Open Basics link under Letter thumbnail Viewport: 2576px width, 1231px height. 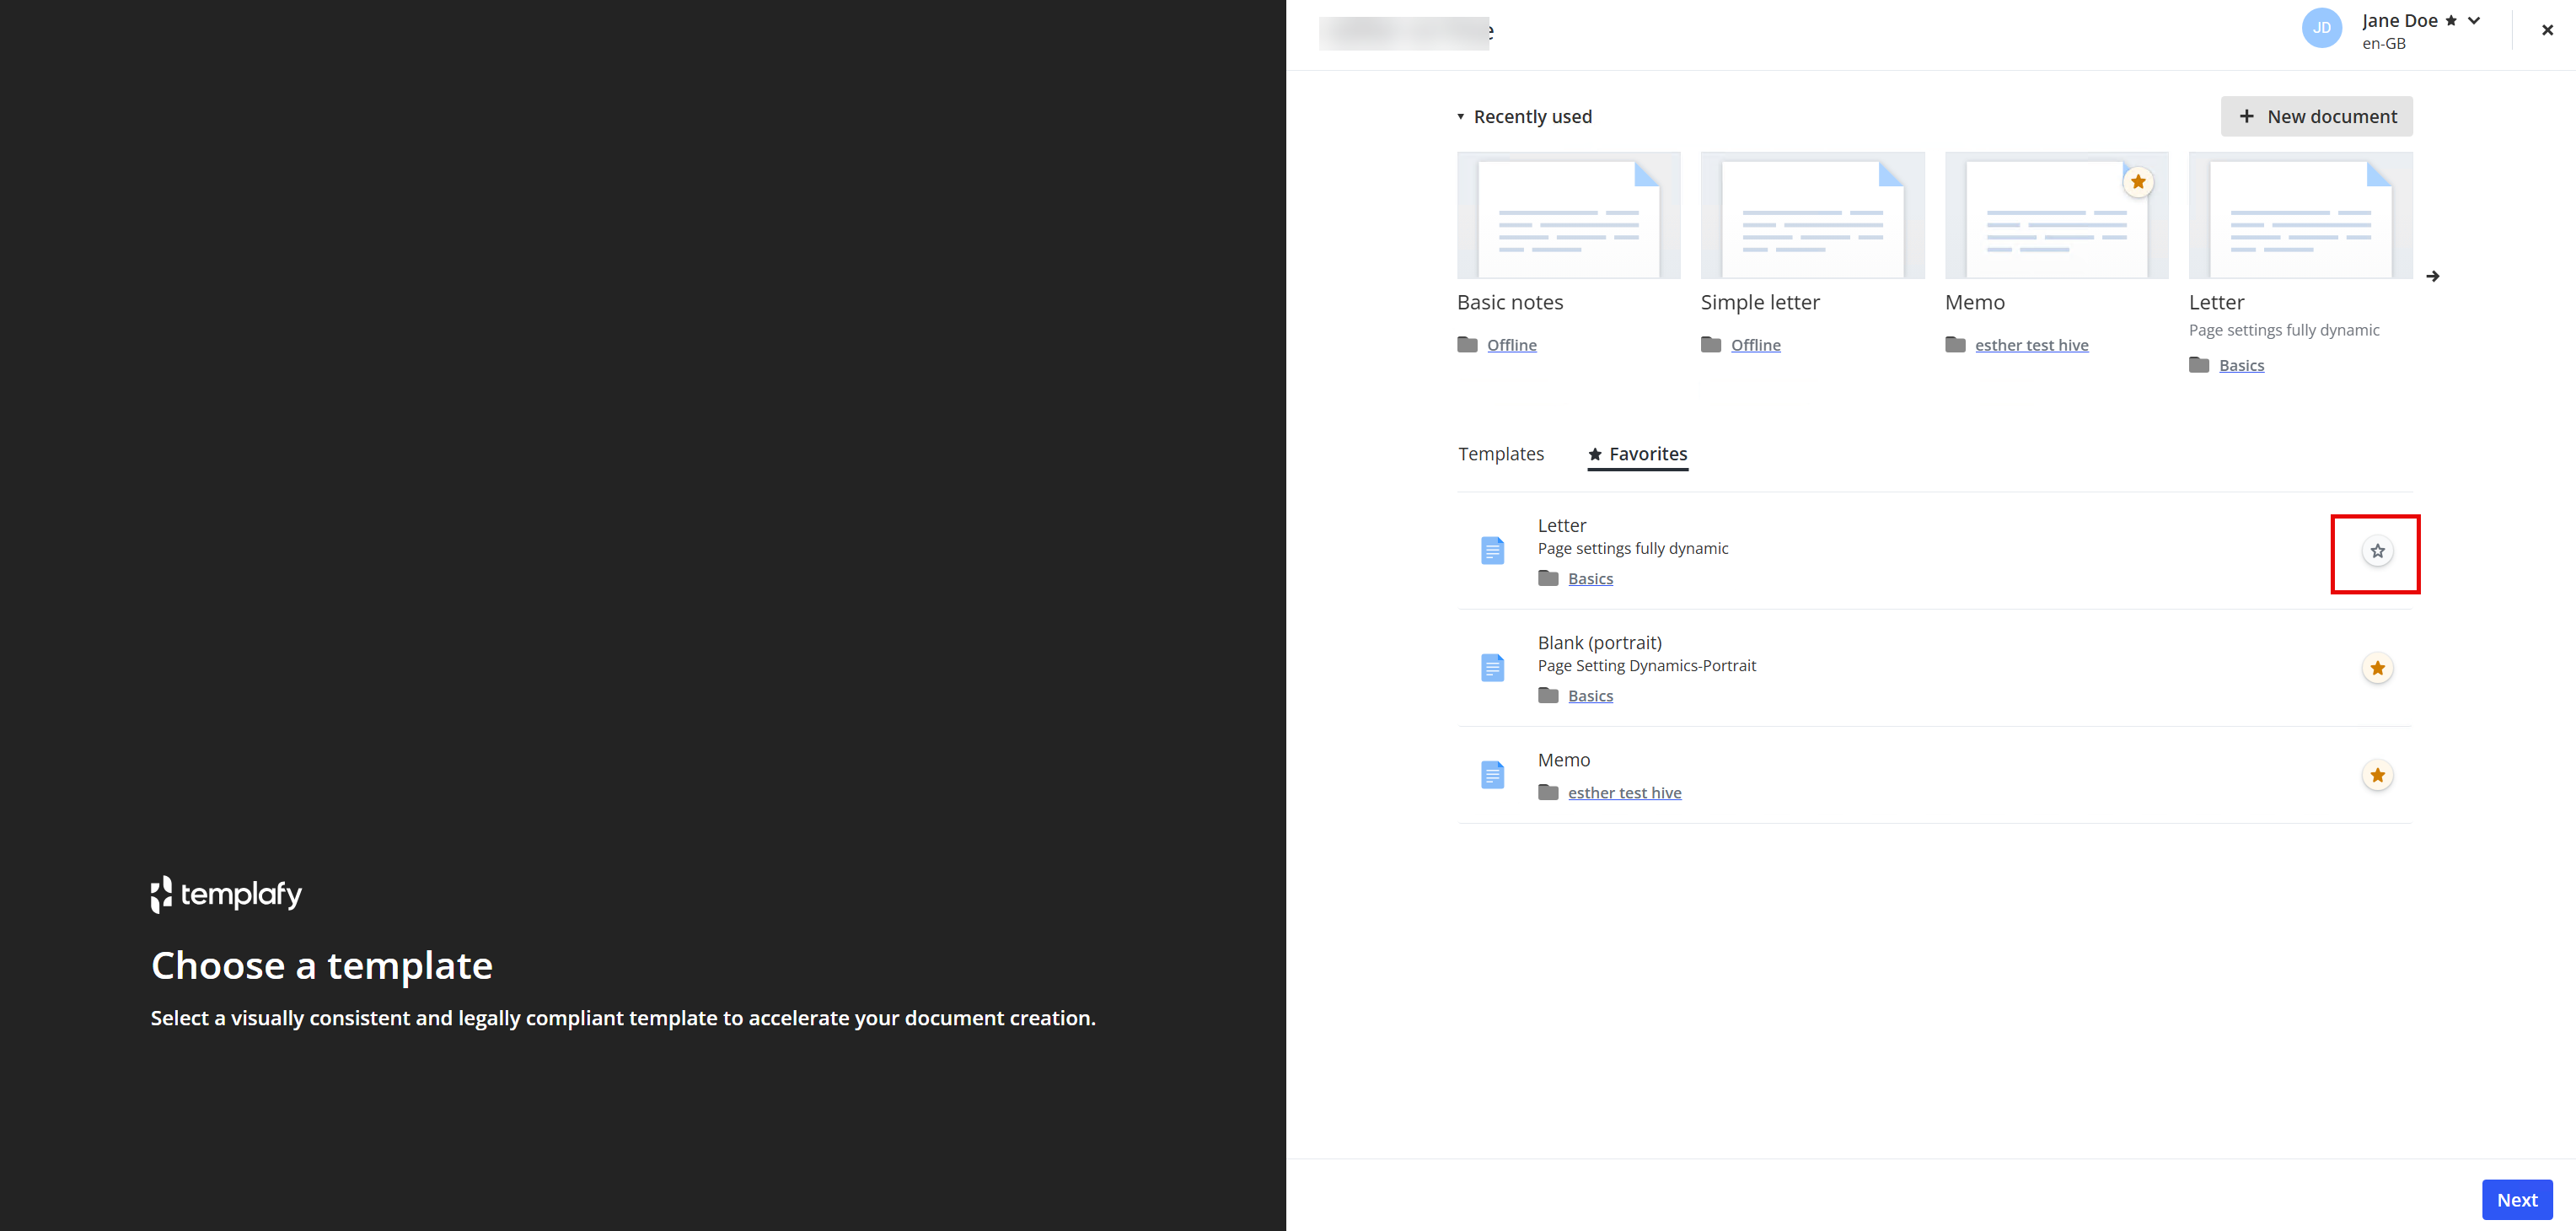click(2241, 365)
